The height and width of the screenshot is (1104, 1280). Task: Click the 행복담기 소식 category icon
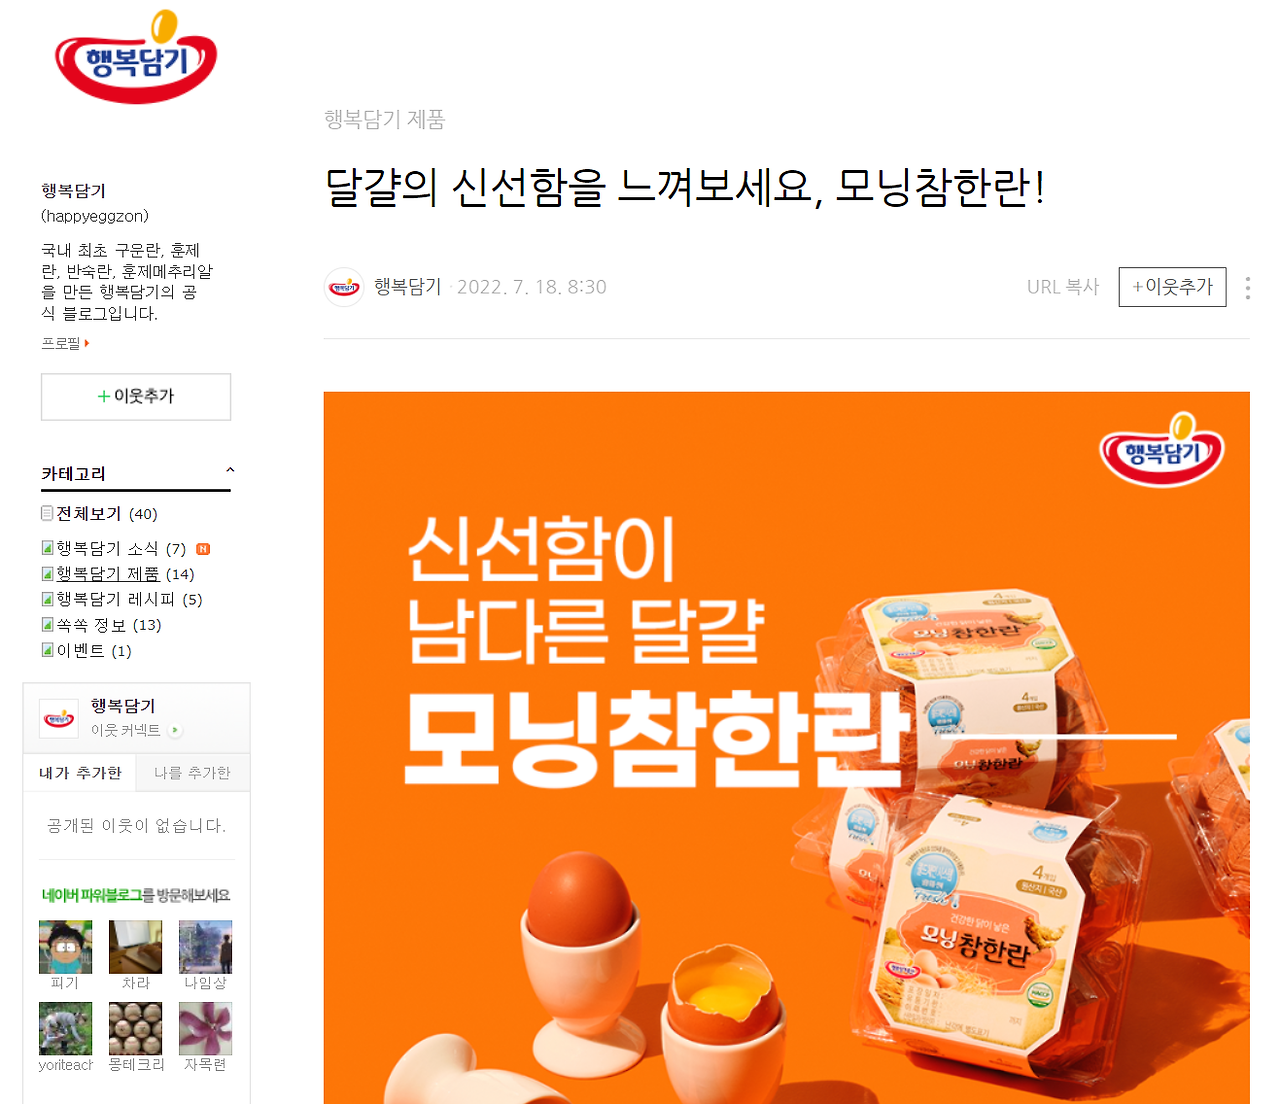point(47,548)
